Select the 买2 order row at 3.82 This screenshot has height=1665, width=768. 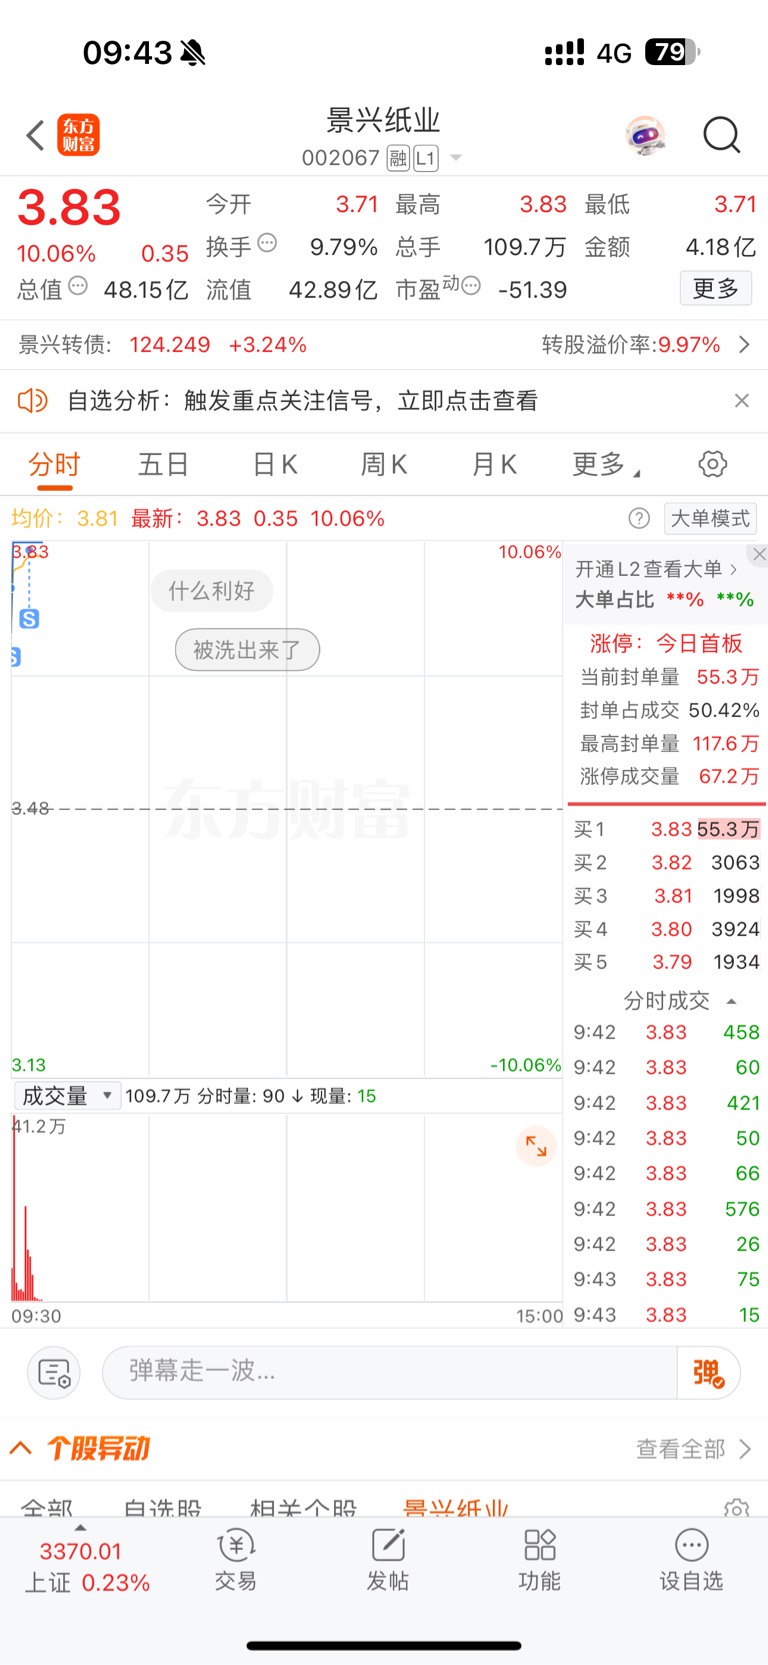(666, 862)
